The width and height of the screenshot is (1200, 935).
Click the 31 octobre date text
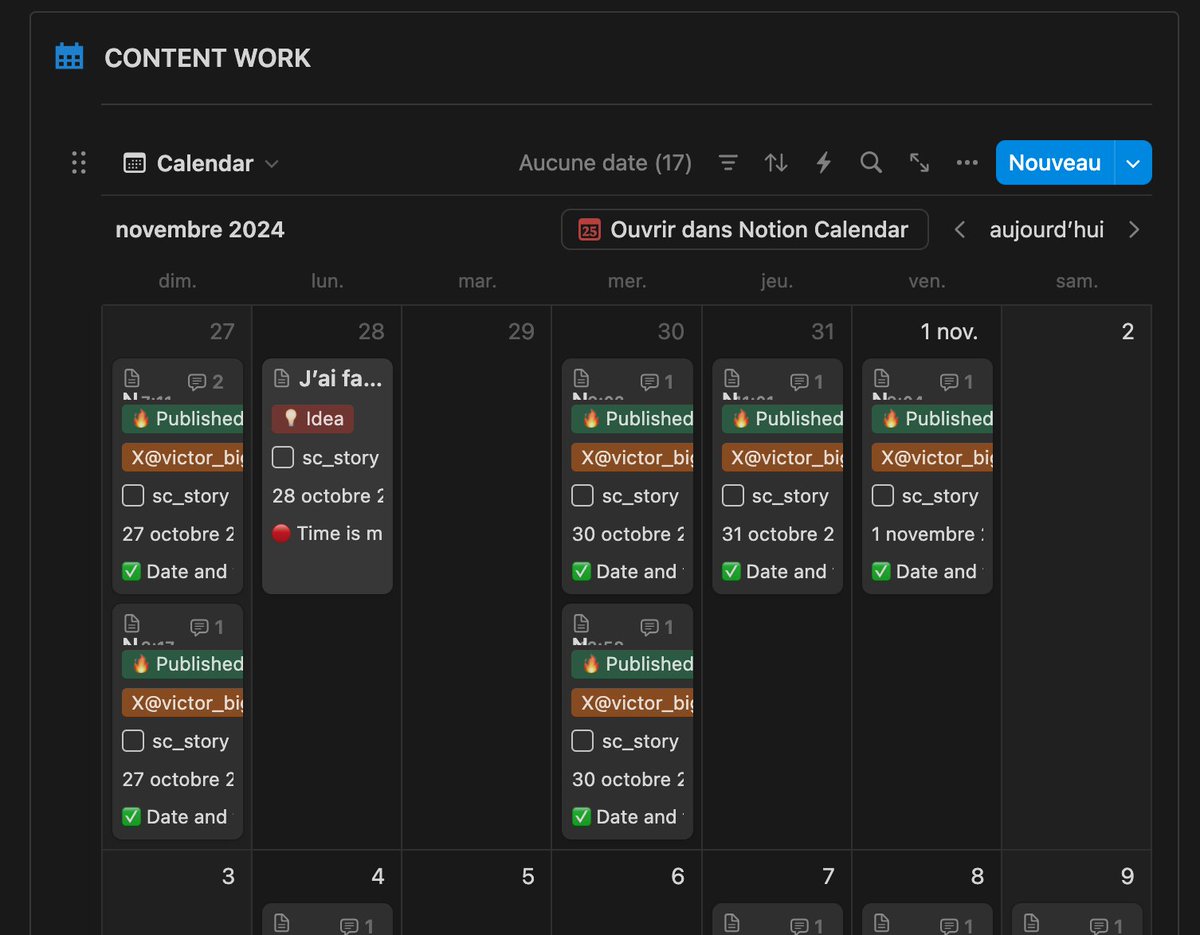click(x=778, y=534)
